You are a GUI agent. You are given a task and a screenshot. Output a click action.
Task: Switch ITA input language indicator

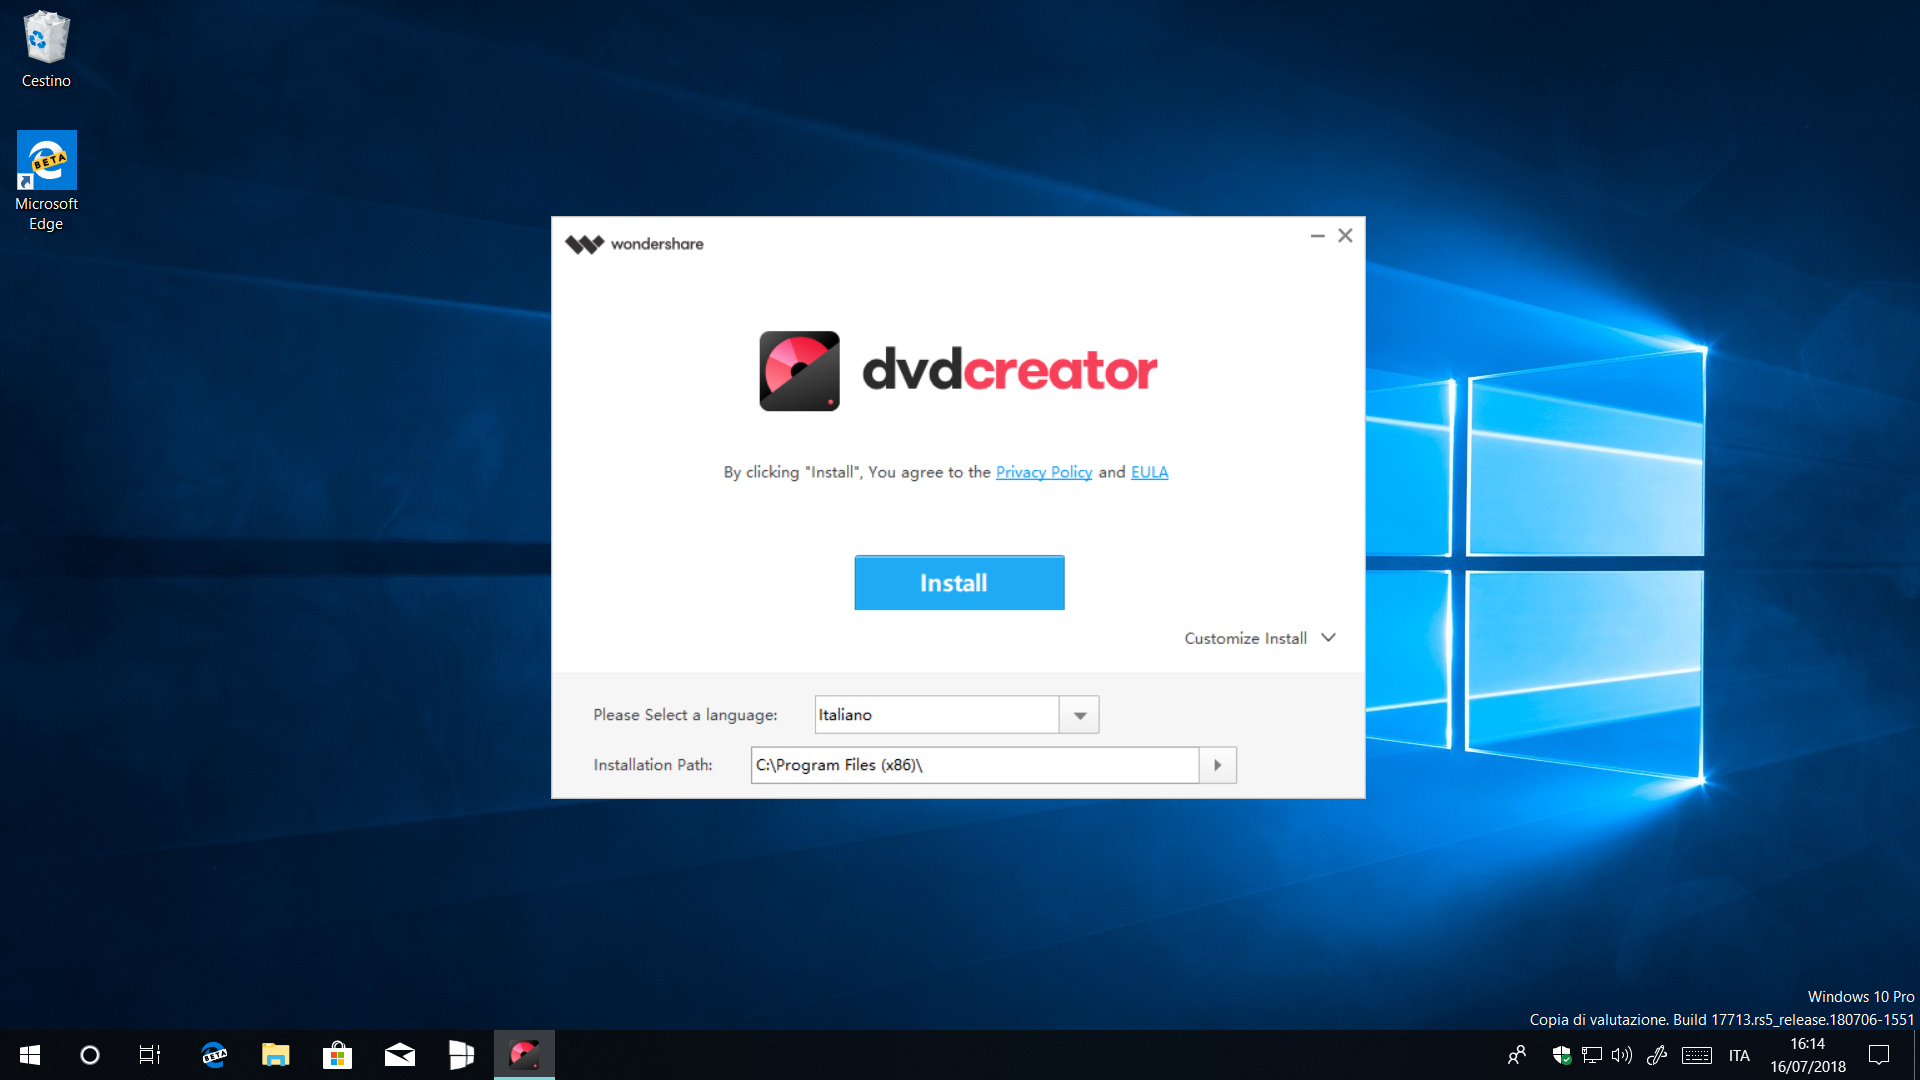[x=1739, y=1055]
